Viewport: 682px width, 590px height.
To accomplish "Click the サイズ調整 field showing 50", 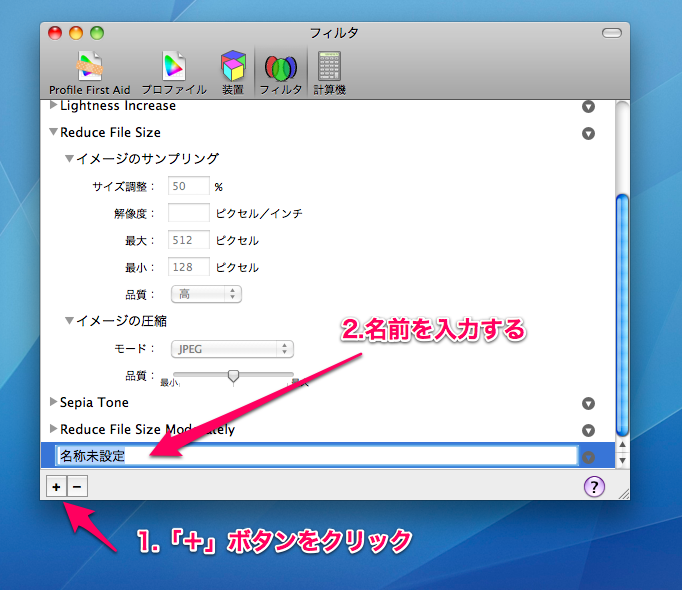I will pyautogui.click(x=189, y=186).
